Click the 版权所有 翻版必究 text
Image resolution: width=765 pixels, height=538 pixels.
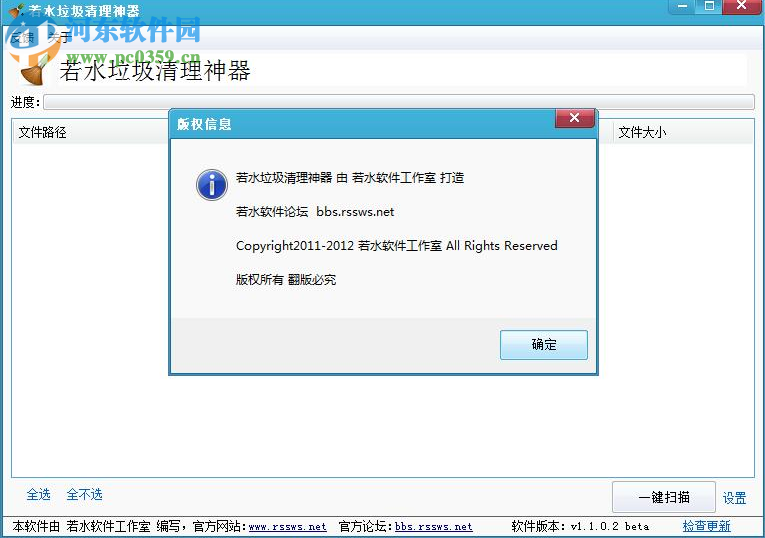click(286, 279)
